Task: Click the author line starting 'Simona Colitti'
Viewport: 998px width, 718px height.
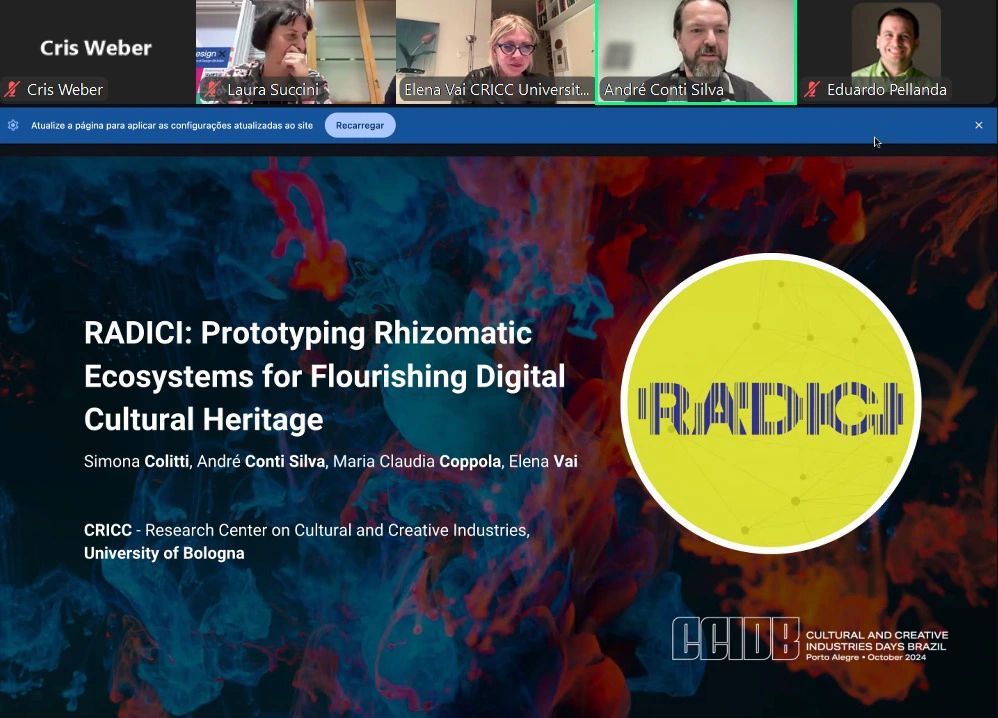Action: pyautogui.click(x=331, y=461)
